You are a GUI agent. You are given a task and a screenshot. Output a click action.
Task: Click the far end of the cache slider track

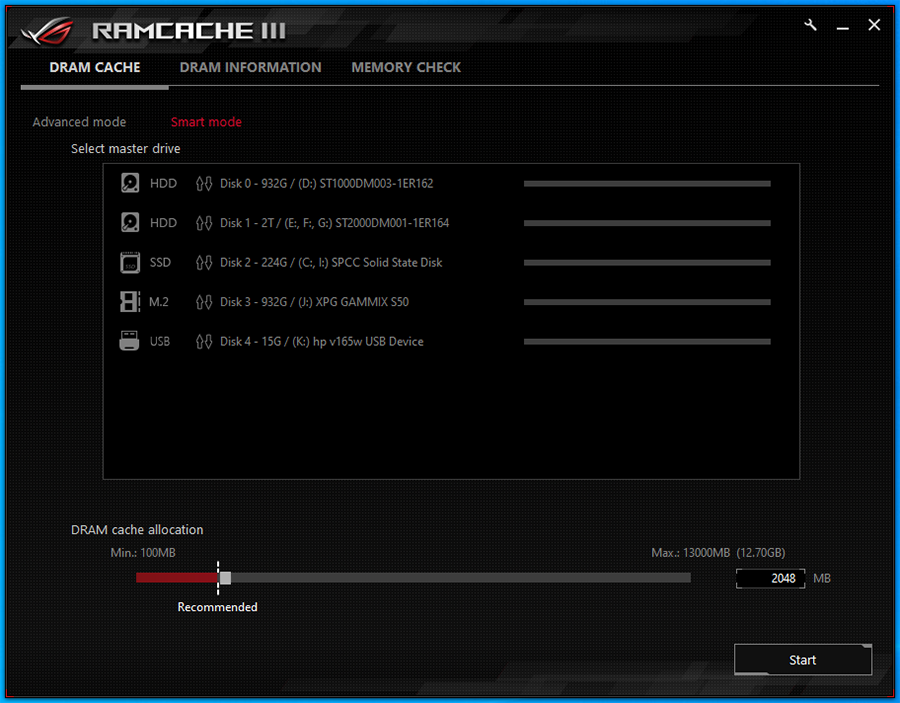pyautogui.click(x=688, y=578)
